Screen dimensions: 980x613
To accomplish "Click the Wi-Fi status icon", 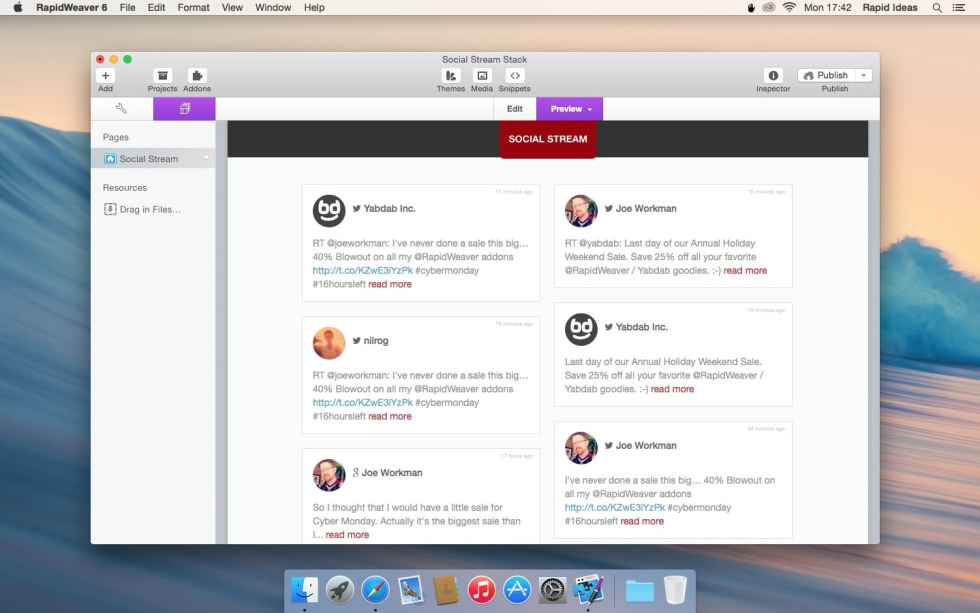I will point(789,7).
